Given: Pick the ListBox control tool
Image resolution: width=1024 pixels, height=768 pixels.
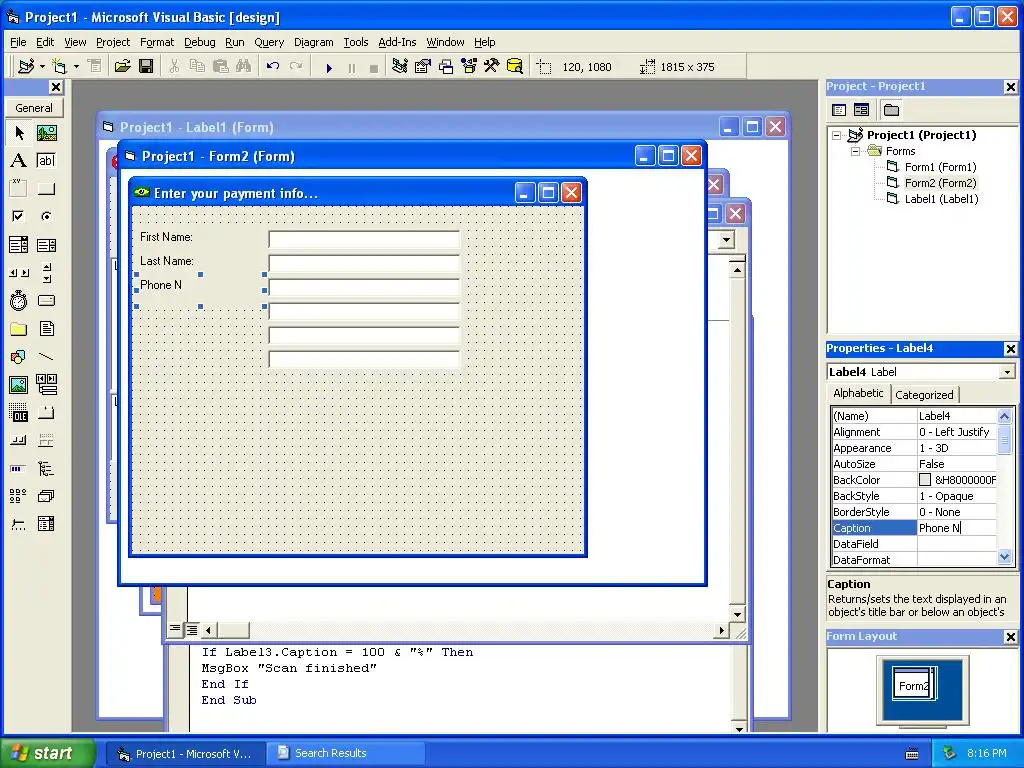Looking at the screenshot, I should (x=46, y=245).
